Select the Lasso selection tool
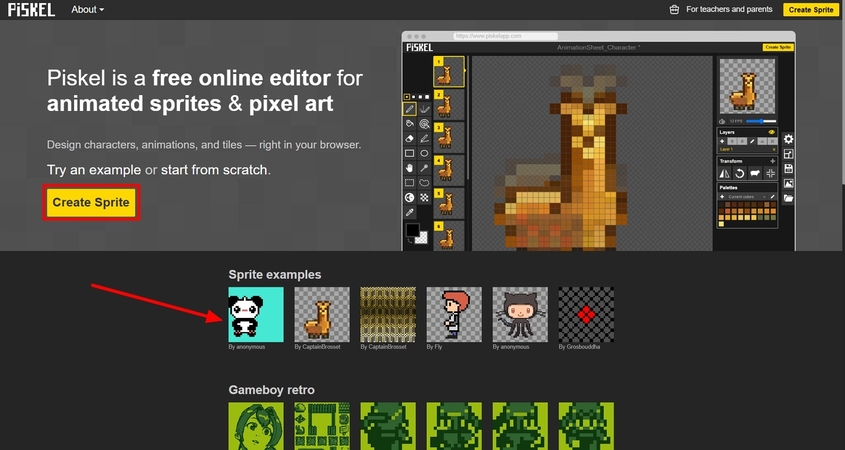This screenshot has width=845, height=450. (425, 183)
